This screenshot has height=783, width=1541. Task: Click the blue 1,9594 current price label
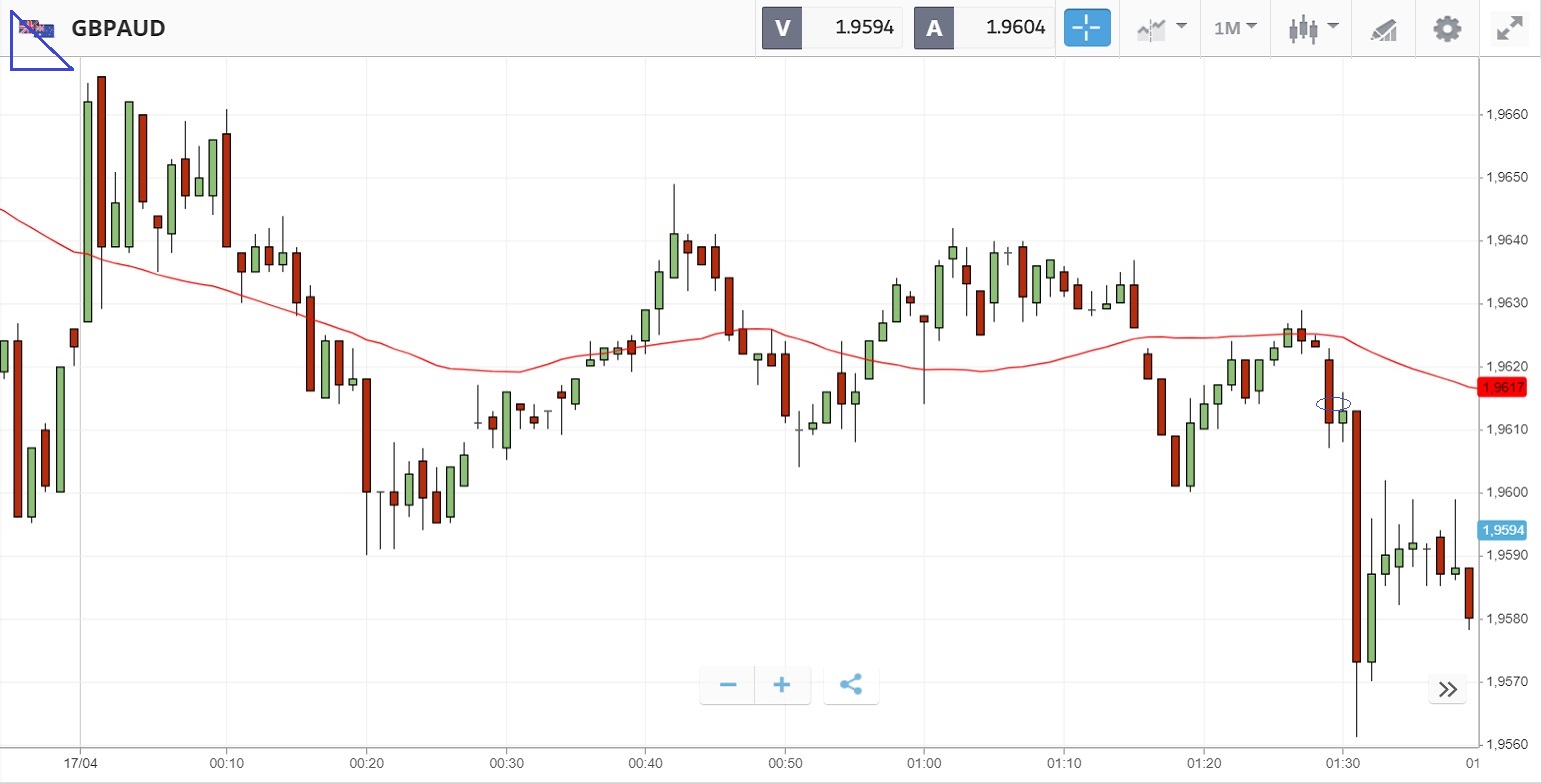tap(1502, 529)
